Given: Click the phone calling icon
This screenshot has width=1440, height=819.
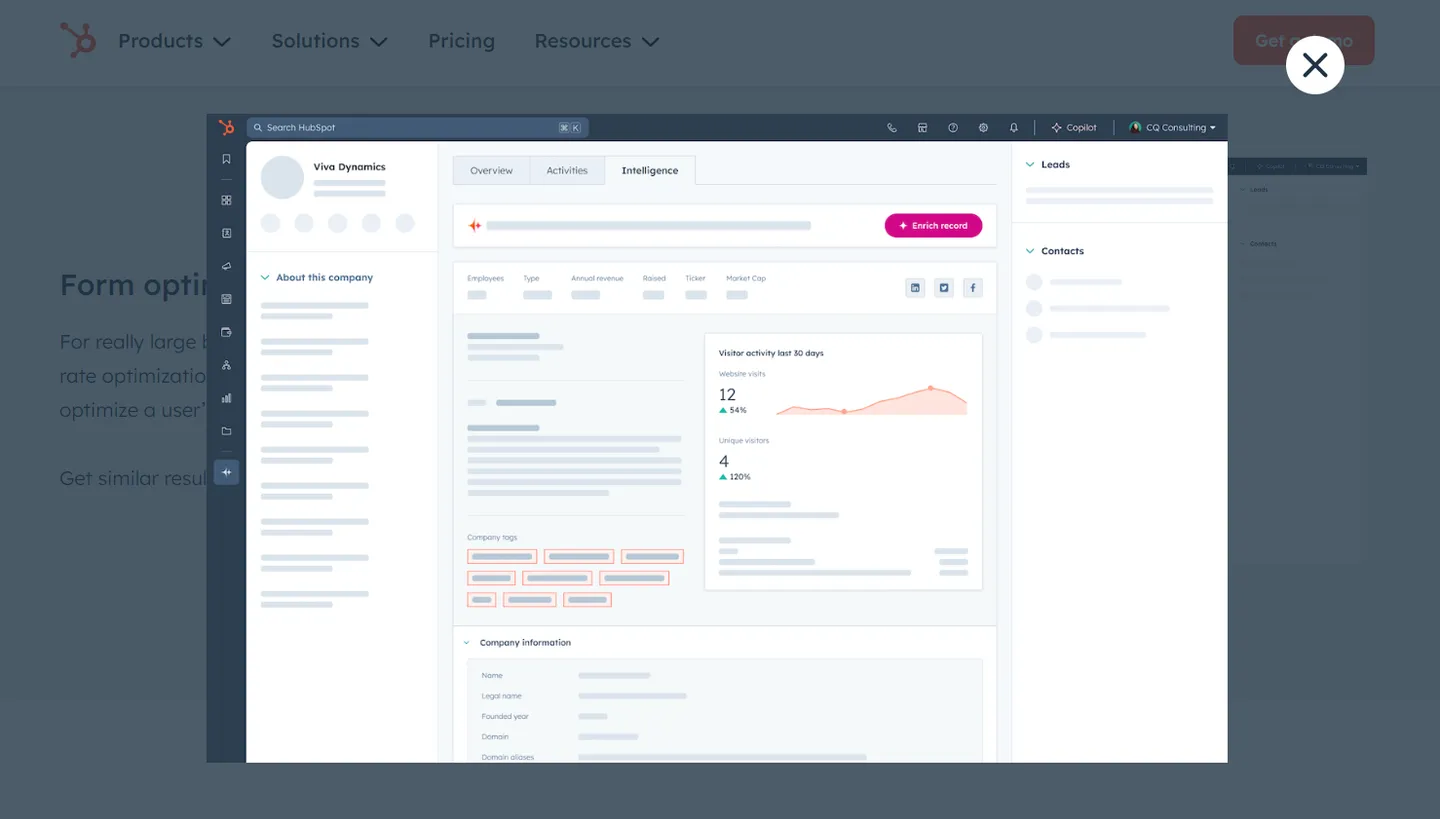Looking at the screenshot, I should tap(892, 127).
